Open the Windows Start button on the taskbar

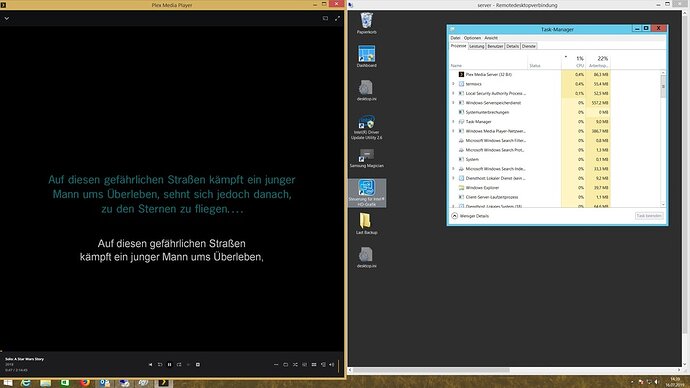(7, 383)
